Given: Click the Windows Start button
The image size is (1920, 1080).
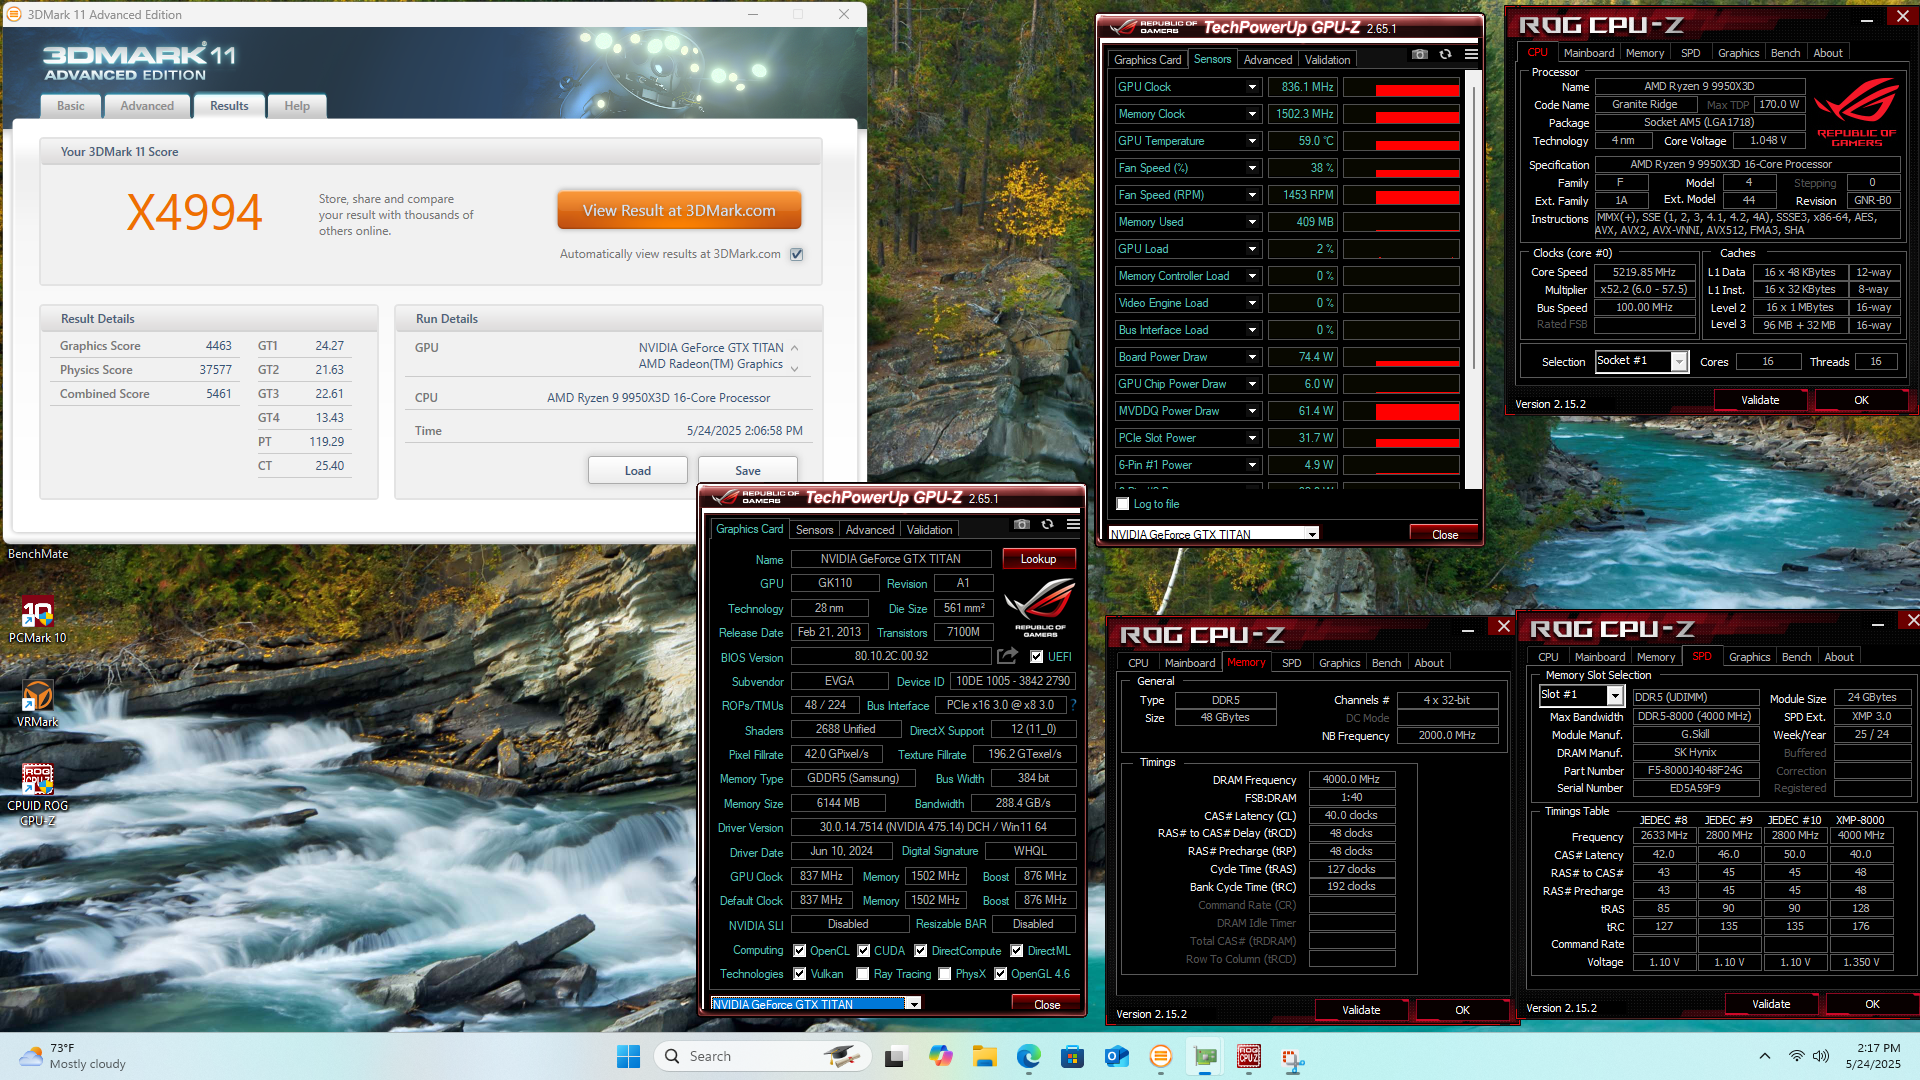Looking at the screenshot, I should (x=628, y=1056).
